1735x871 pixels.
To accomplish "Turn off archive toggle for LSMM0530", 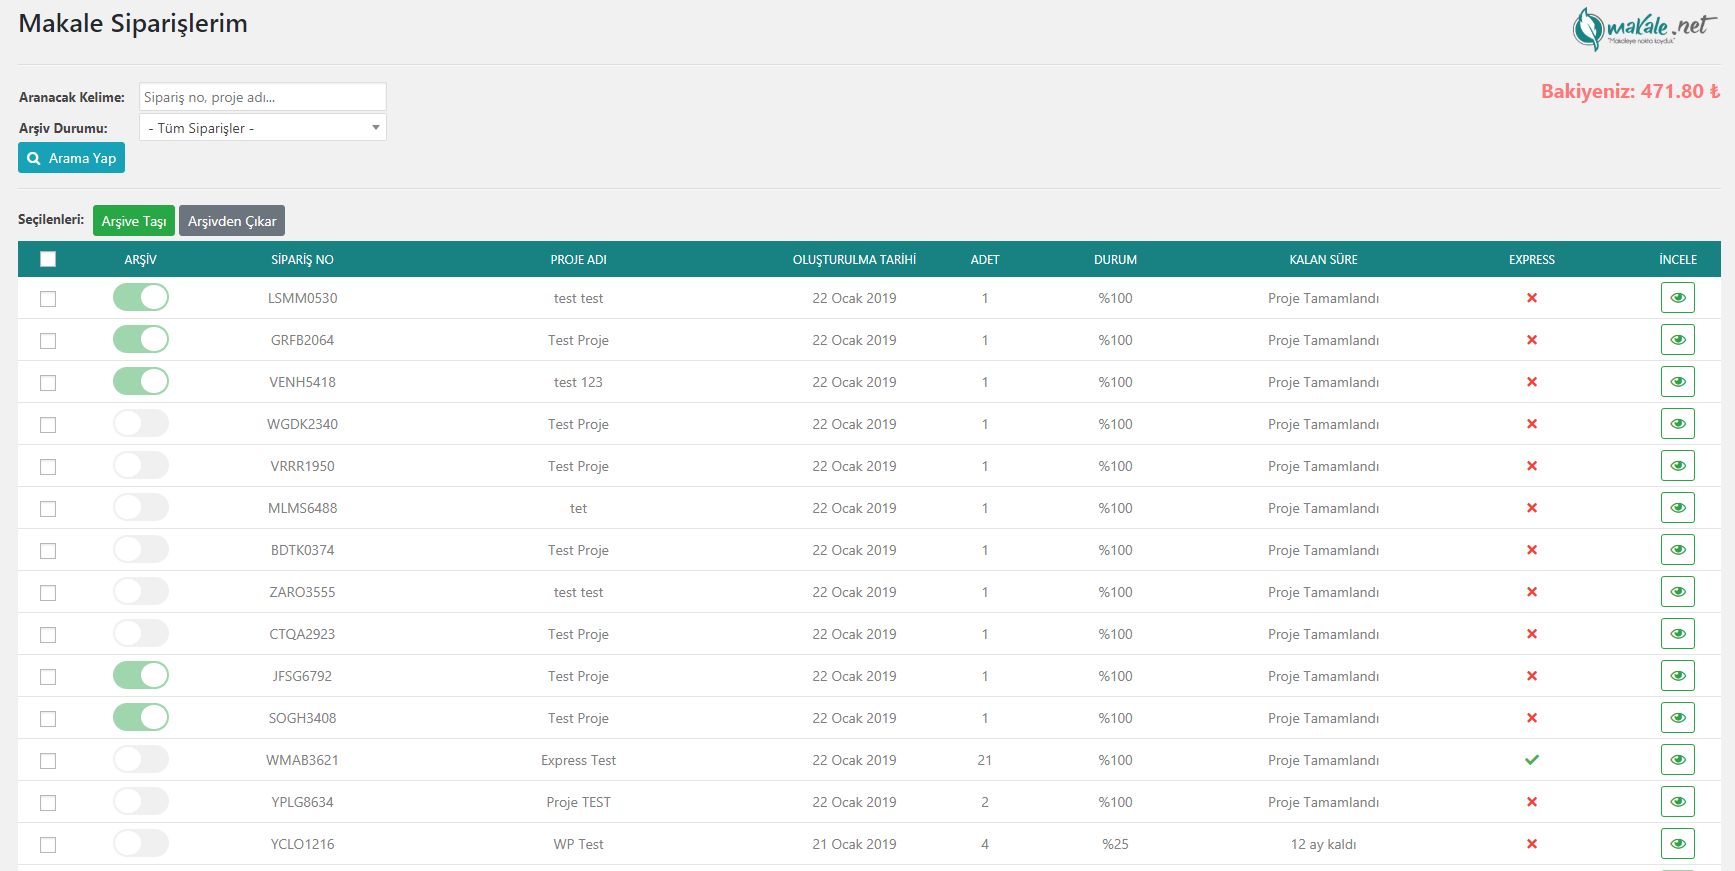I will coord(141,297).
